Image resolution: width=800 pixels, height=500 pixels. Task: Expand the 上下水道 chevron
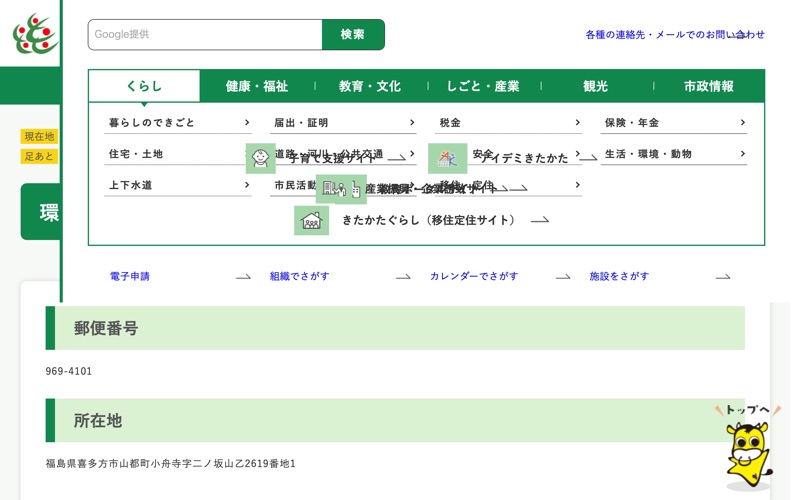(x=247, y=185)
